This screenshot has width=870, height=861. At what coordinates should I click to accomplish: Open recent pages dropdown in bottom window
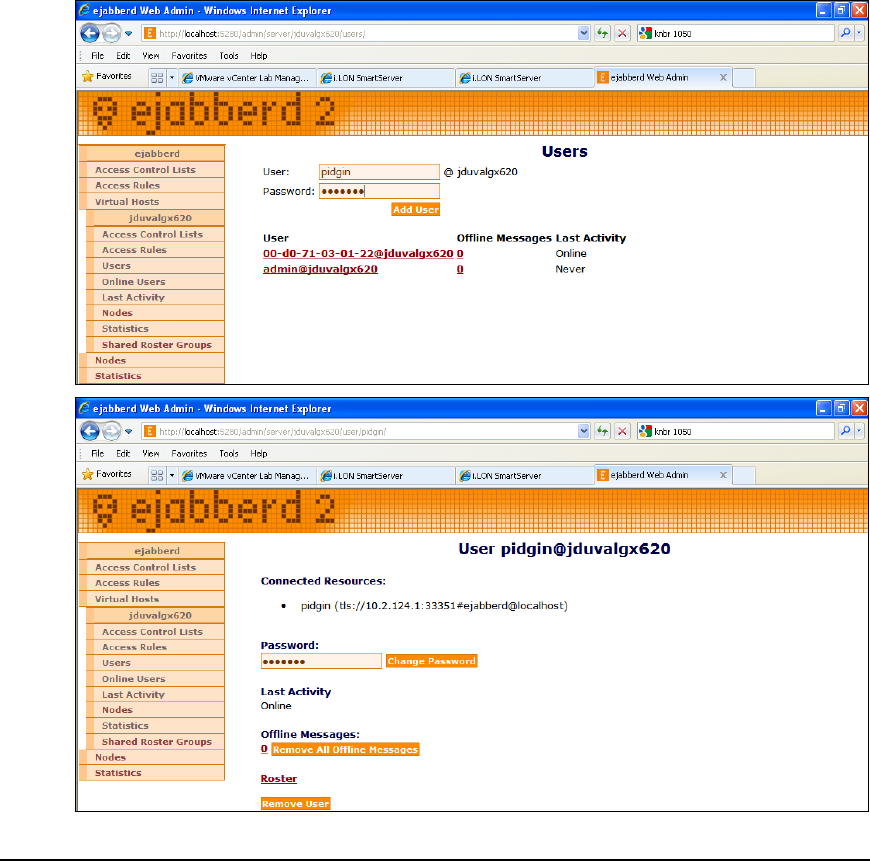point(129,432)
